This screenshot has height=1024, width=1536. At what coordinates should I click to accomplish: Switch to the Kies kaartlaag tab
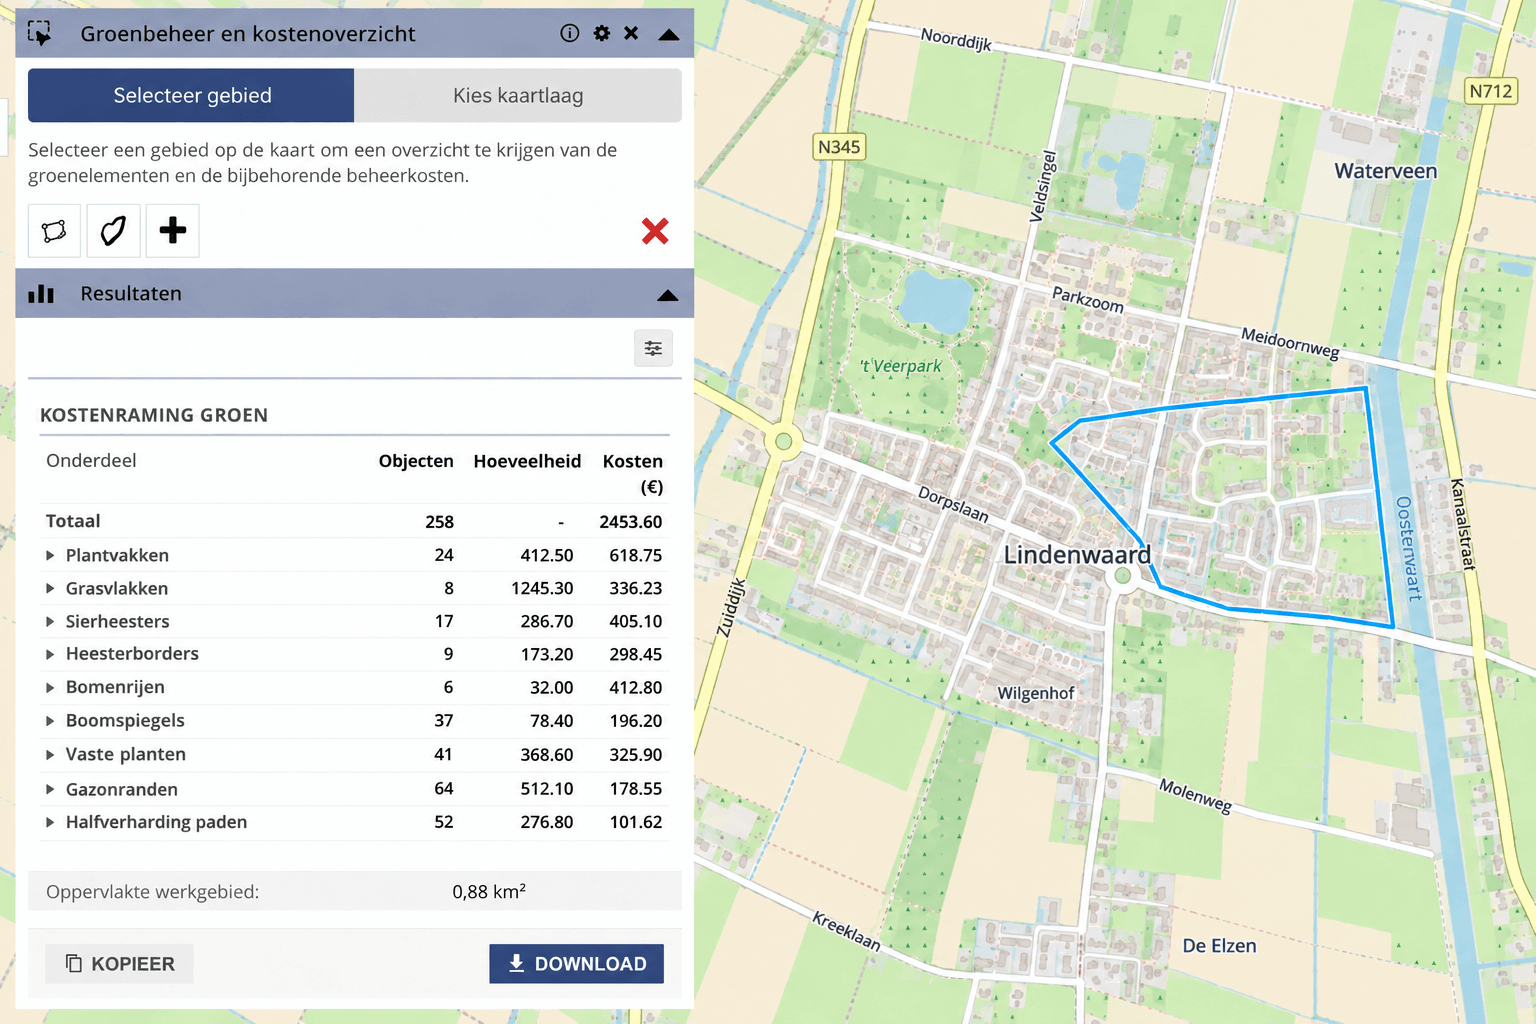tap(518, 95)
